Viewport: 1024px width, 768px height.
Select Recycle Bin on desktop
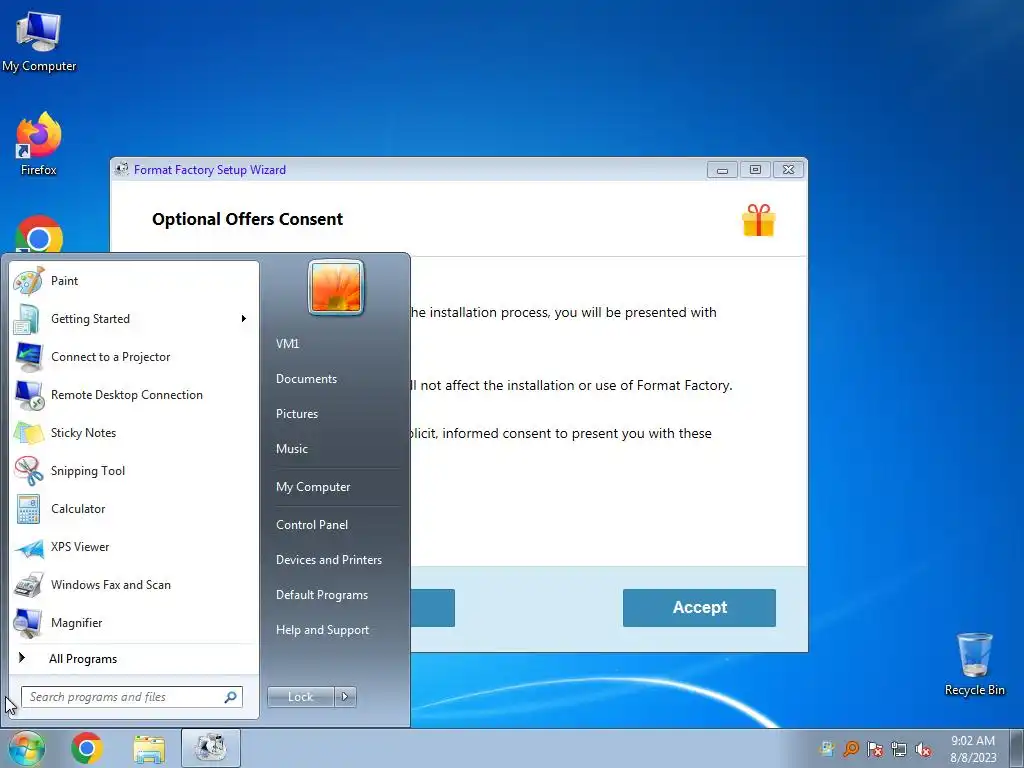coord(974,664)
